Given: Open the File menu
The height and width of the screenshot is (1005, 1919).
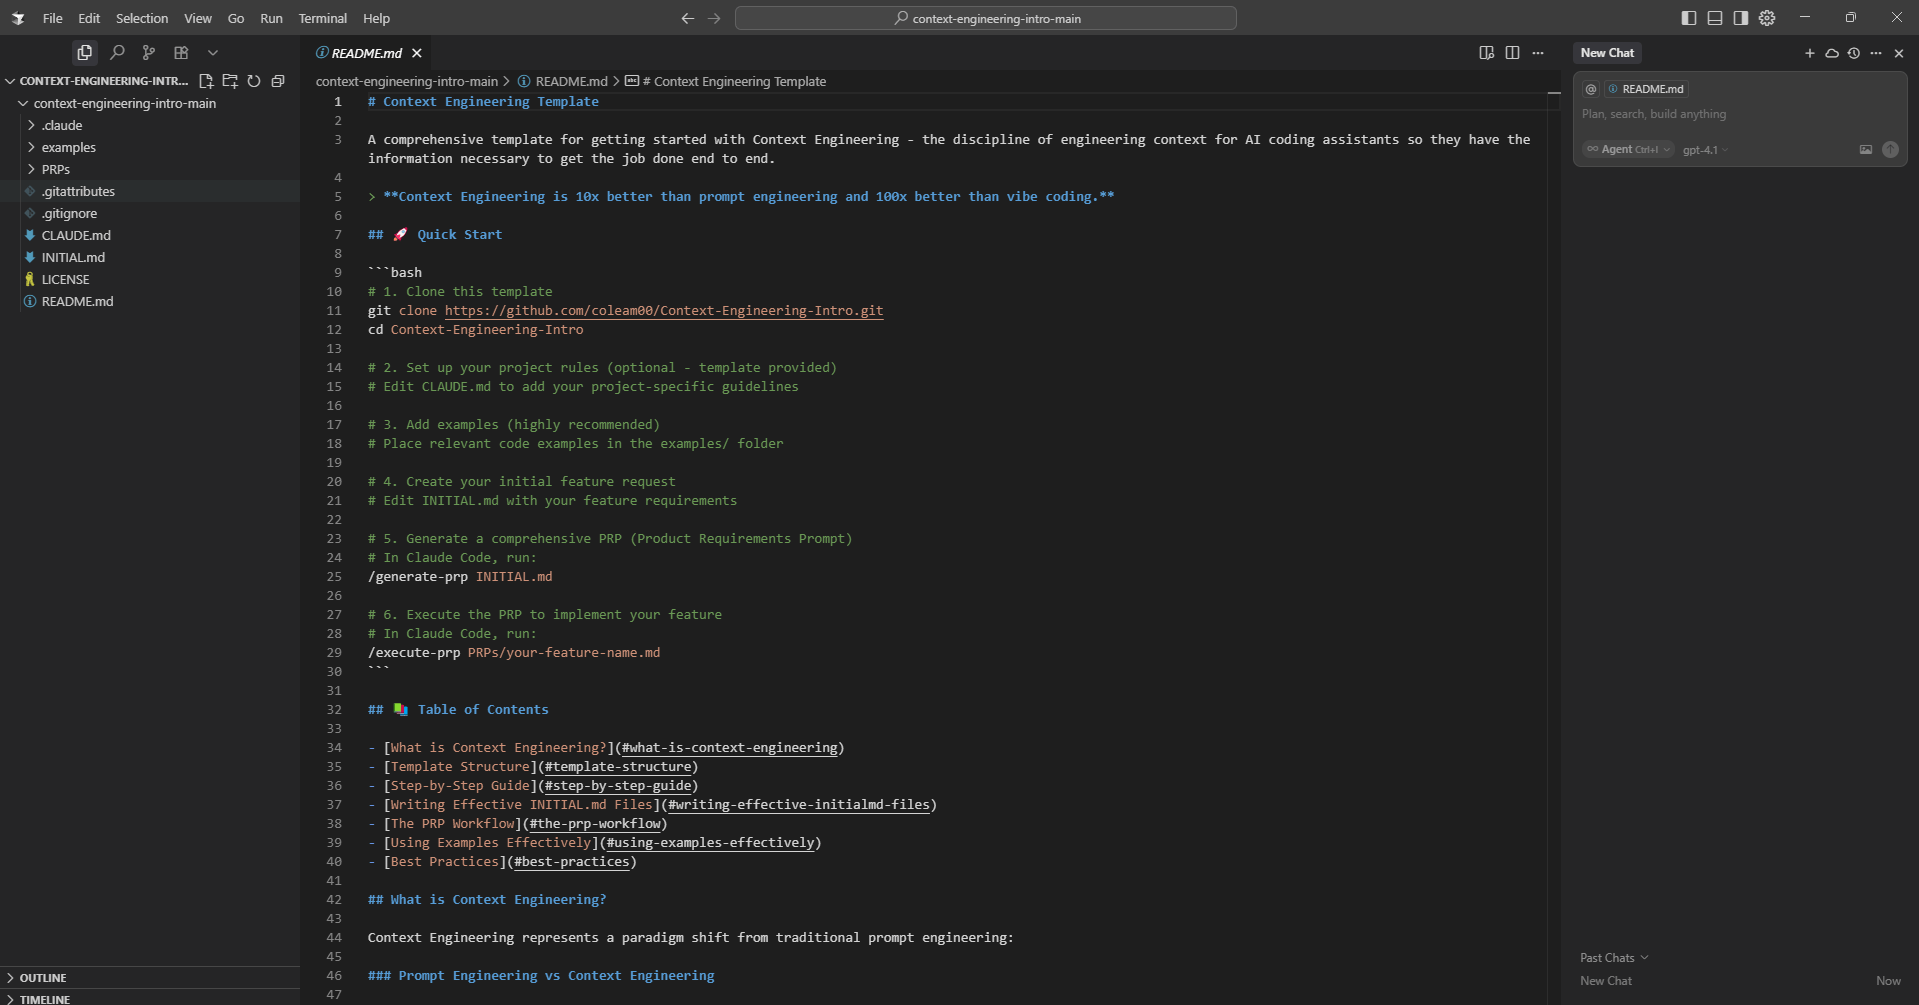Looking at the screenshot, I should click(53, 18).
